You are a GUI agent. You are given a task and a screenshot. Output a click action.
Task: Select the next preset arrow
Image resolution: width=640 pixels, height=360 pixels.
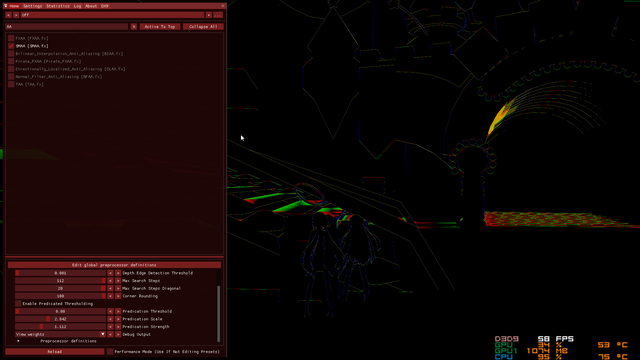pyautogui.click(x=16, y=15)
